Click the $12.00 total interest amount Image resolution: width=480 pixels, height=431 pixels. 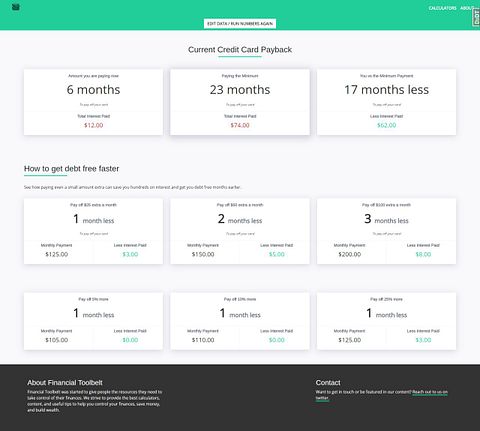point(94,125)
